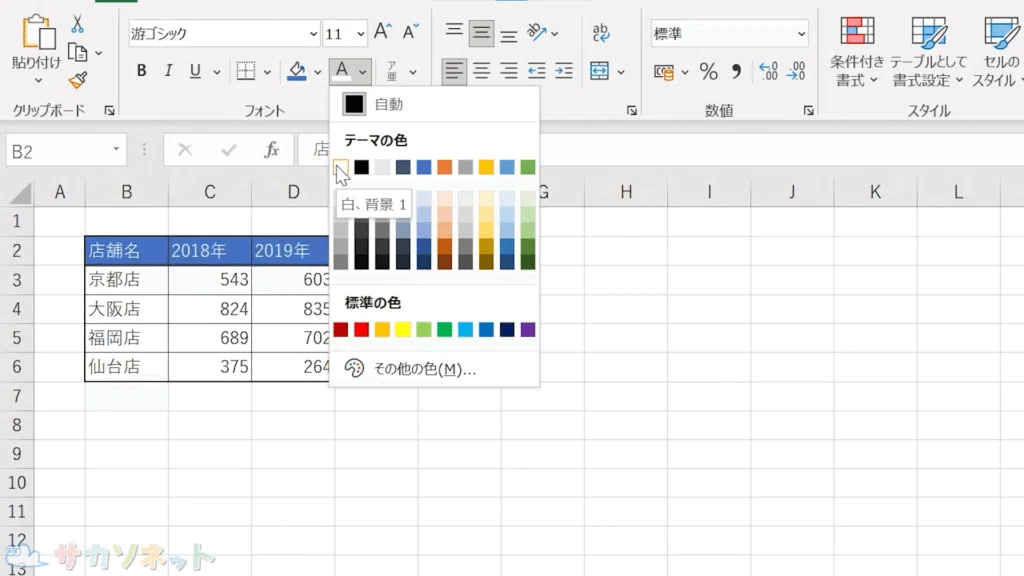Click the Paste clipboard icon
This screenshot has height=576, width=1024.
pyautogui.click(x=37, y=33)
